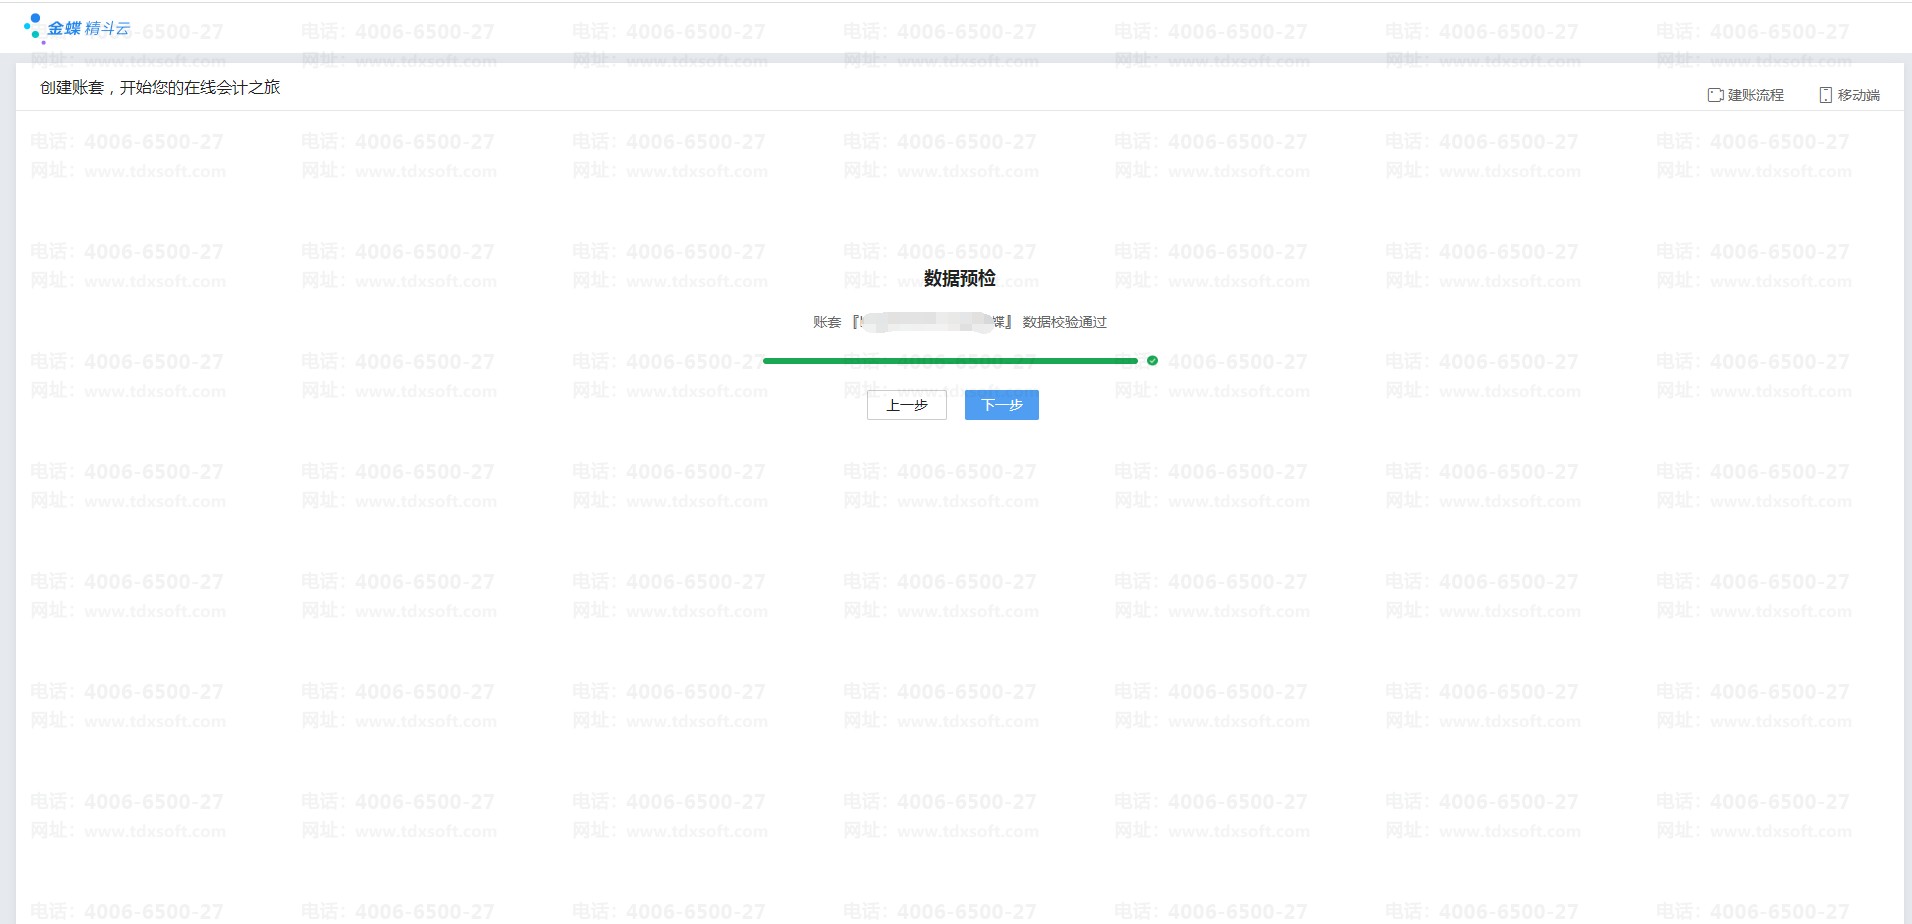Click the 金蝶 brand name text
This screenshot has height=924, width=1912.
click(64, 29)
